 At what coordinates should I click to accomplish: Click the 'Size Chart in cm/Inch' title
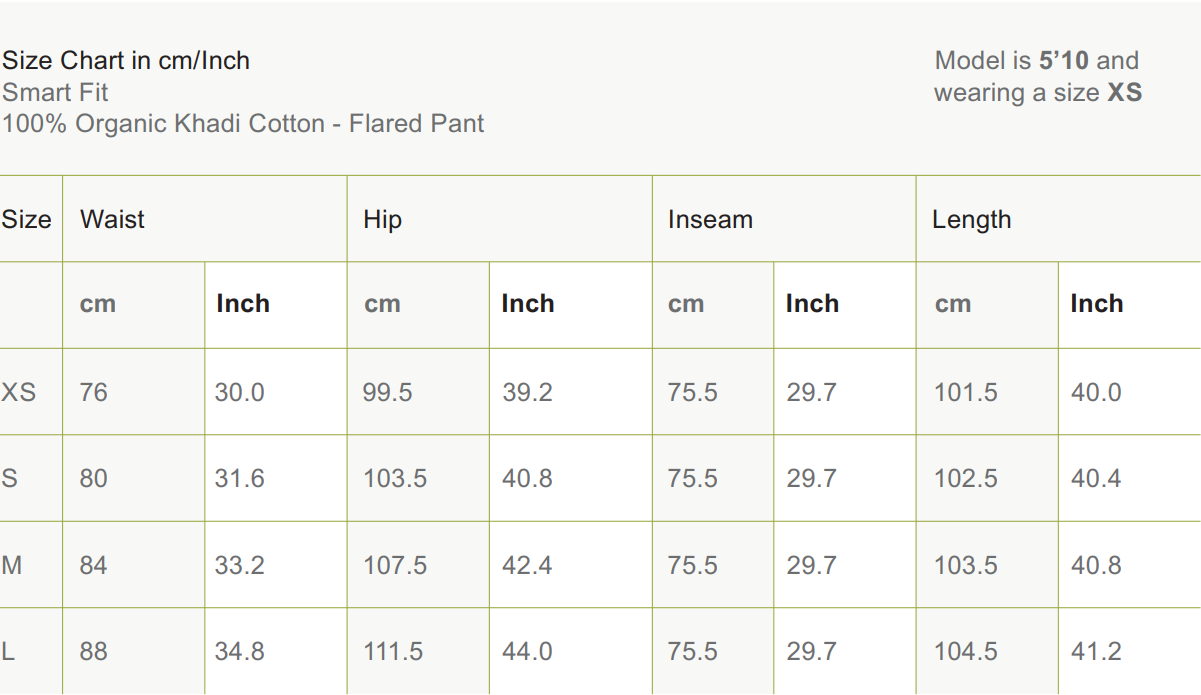tap(126, 61)
